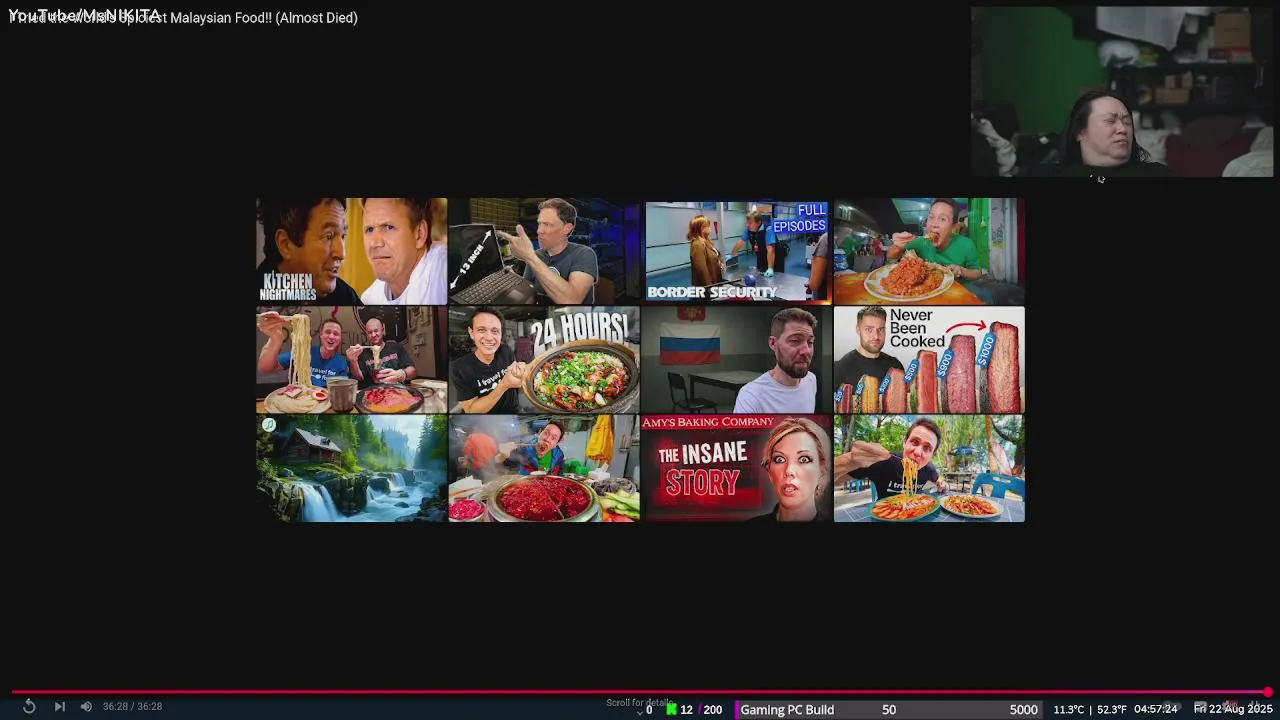Open the two men eating noodles video
The width and height of the screenshot is (1280, 720).
(x=351, y=360)
